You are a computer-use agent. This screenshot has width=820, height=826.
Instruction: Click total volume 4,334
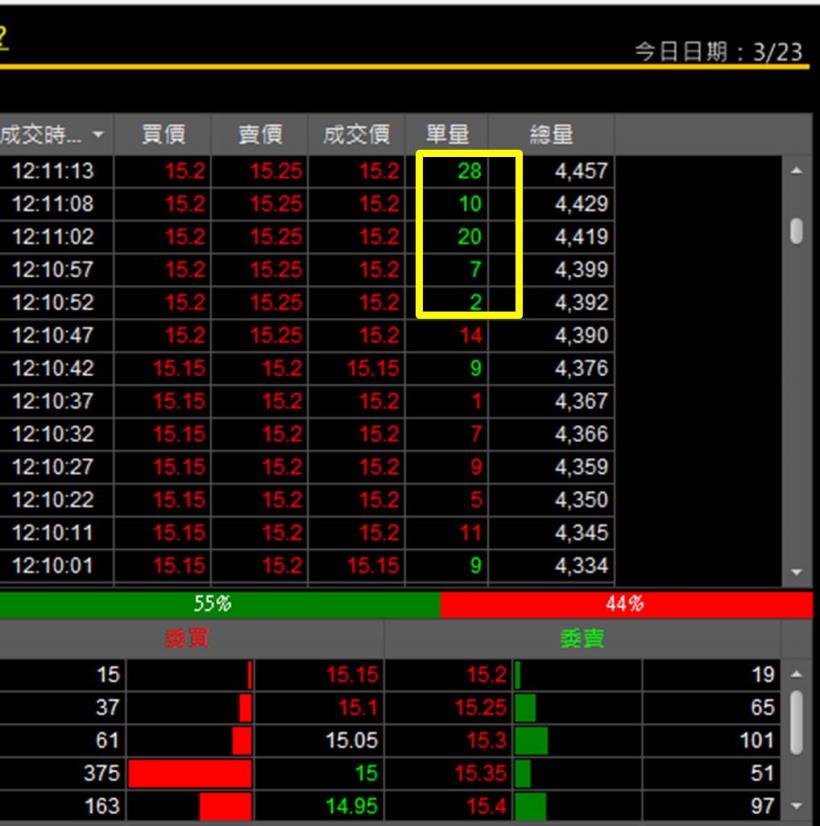[x=581, y=565]
